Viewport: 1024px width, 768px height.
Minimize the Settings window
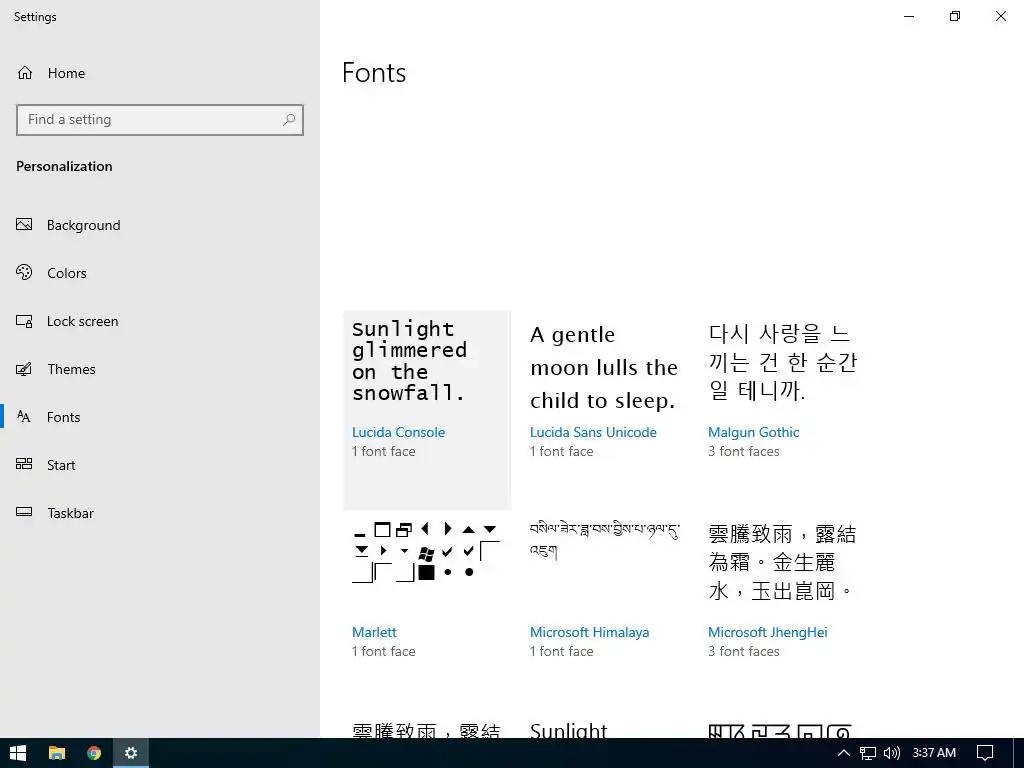click(x=909, y=16)
